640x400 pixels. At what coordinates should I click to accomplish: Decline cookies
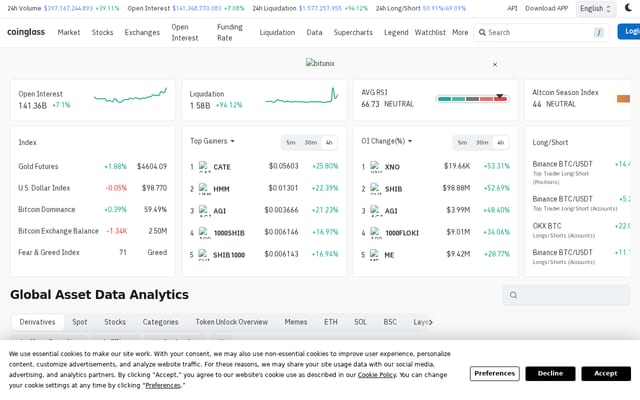tap(550, 373)
